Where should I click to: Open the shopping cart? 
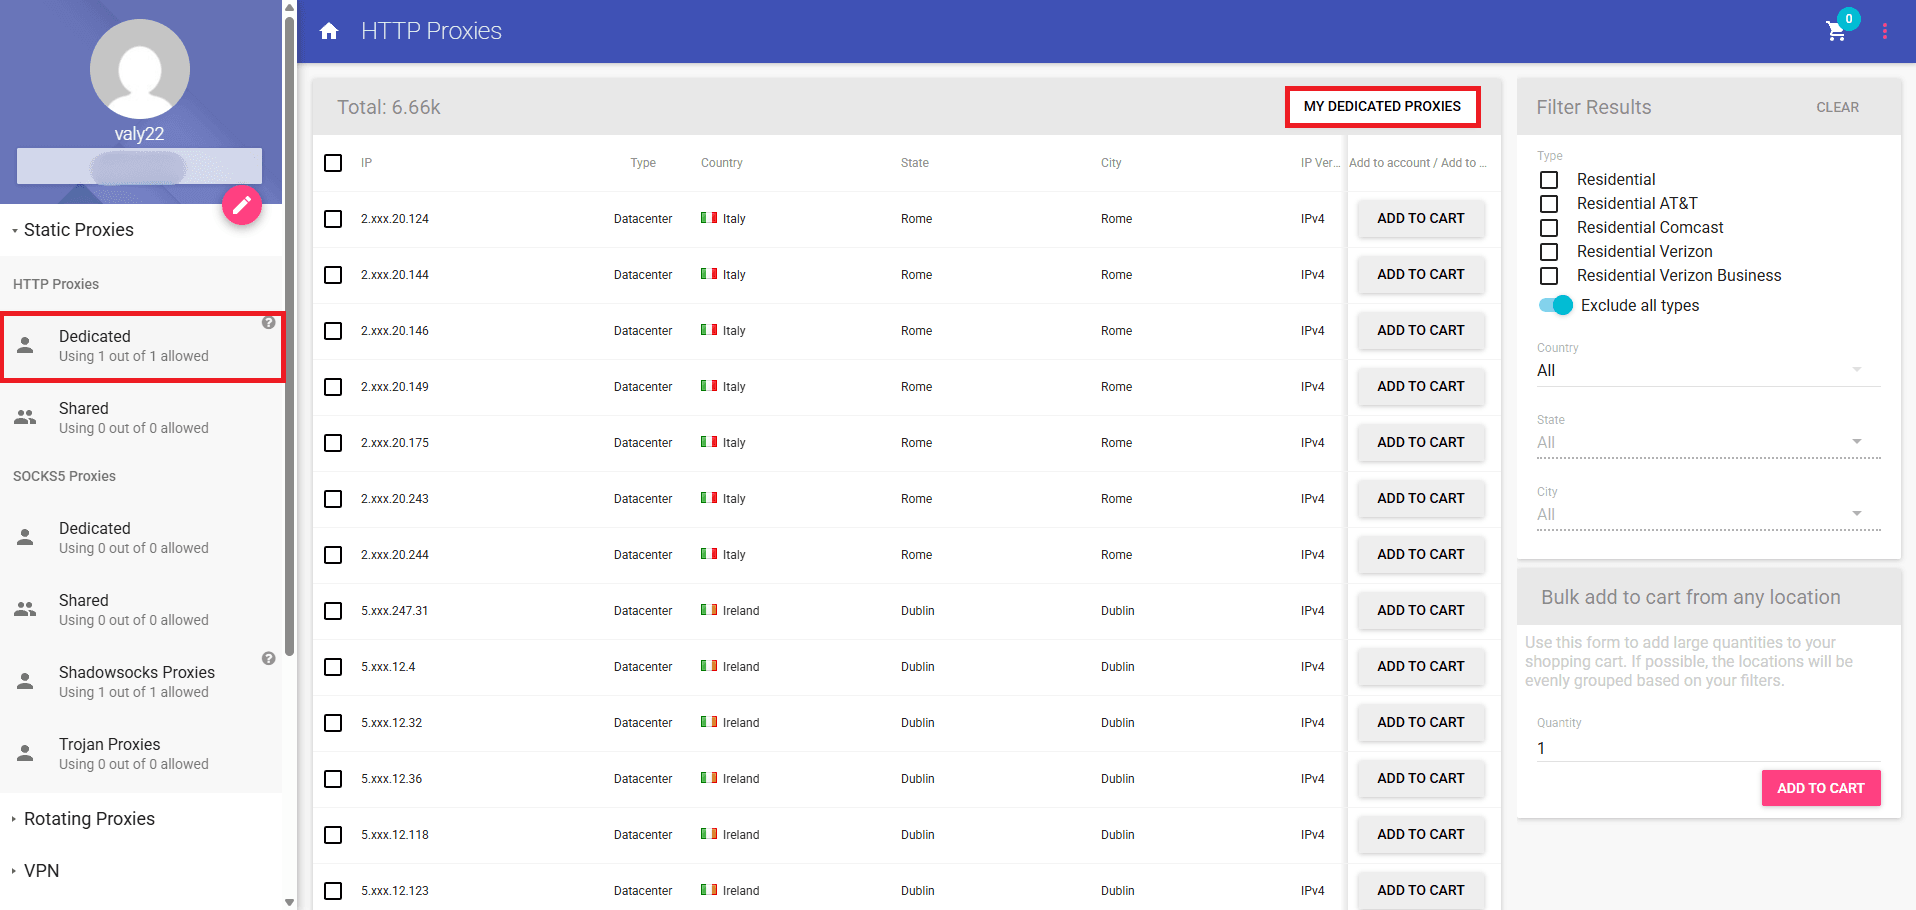coord(1835,32)
